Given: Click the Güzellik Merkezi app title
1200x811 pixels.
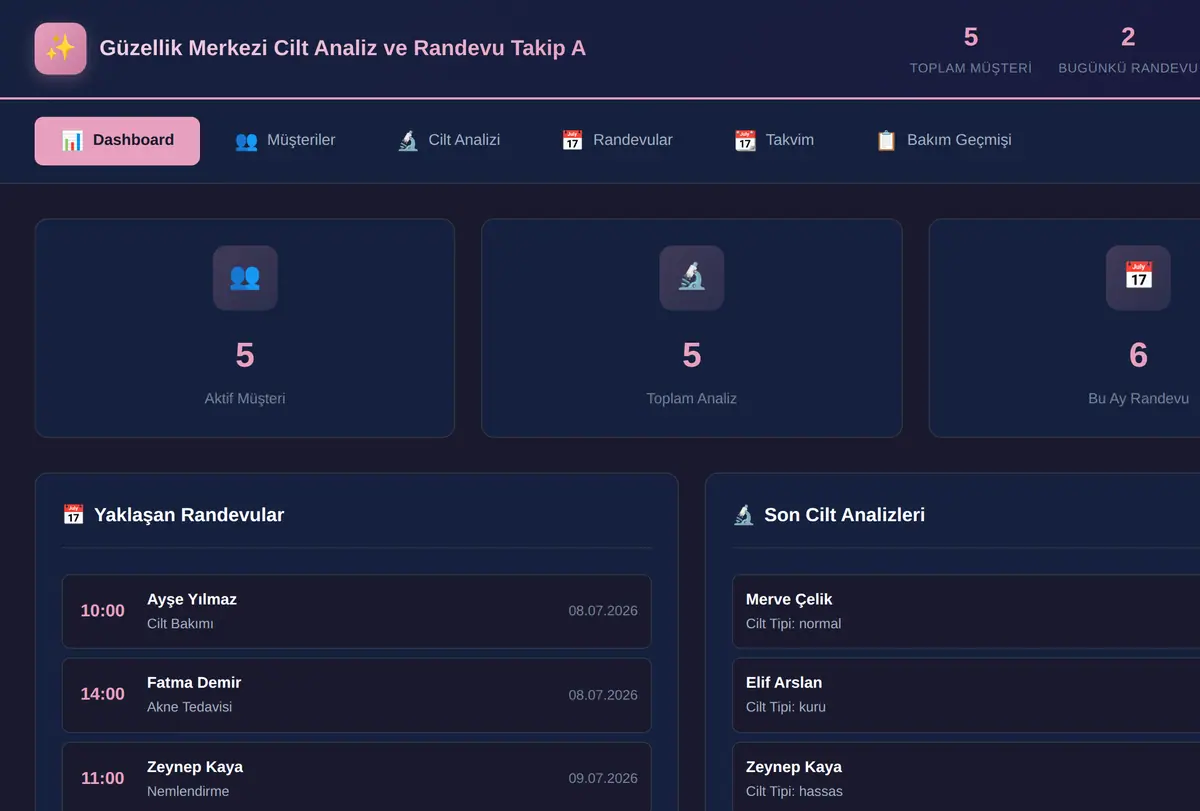Looking at the screenshot, I should pos(343,48).
